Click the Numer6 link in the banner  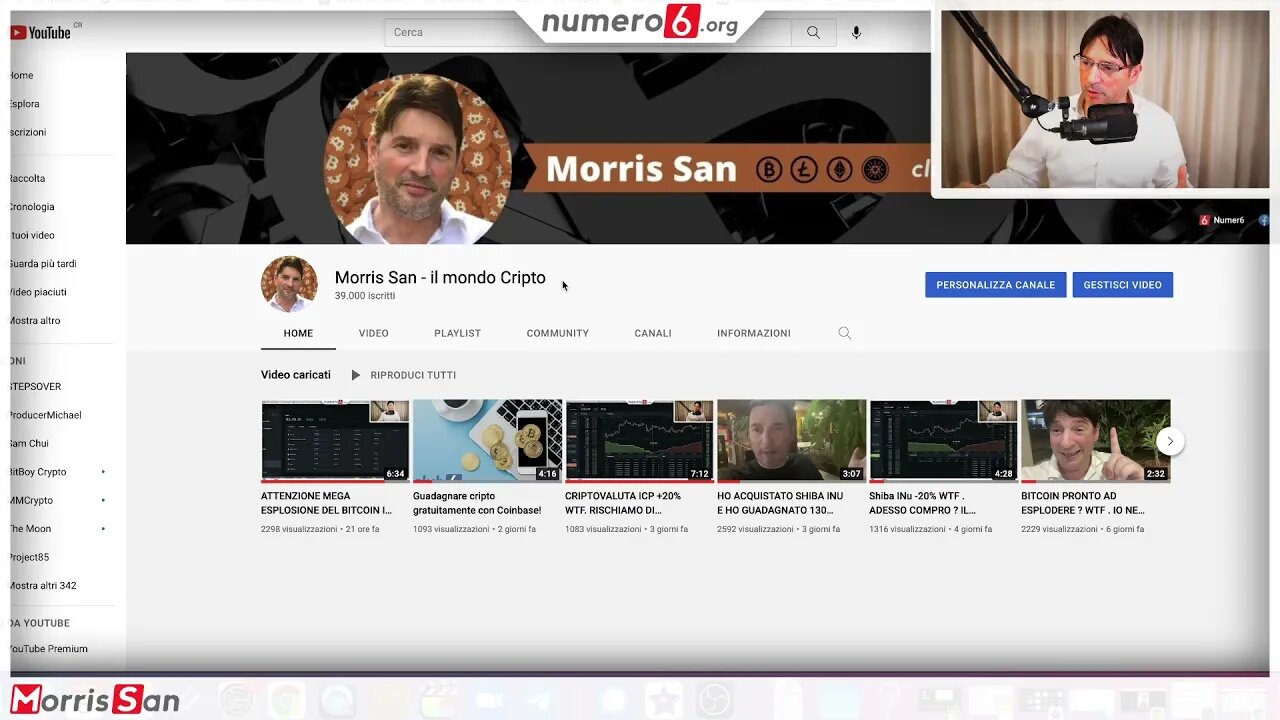point(1222,220)
